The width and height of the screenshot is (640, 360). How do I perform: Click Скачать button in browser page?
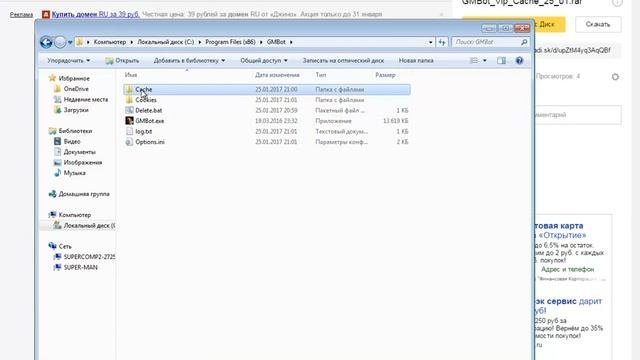(598, 24)
